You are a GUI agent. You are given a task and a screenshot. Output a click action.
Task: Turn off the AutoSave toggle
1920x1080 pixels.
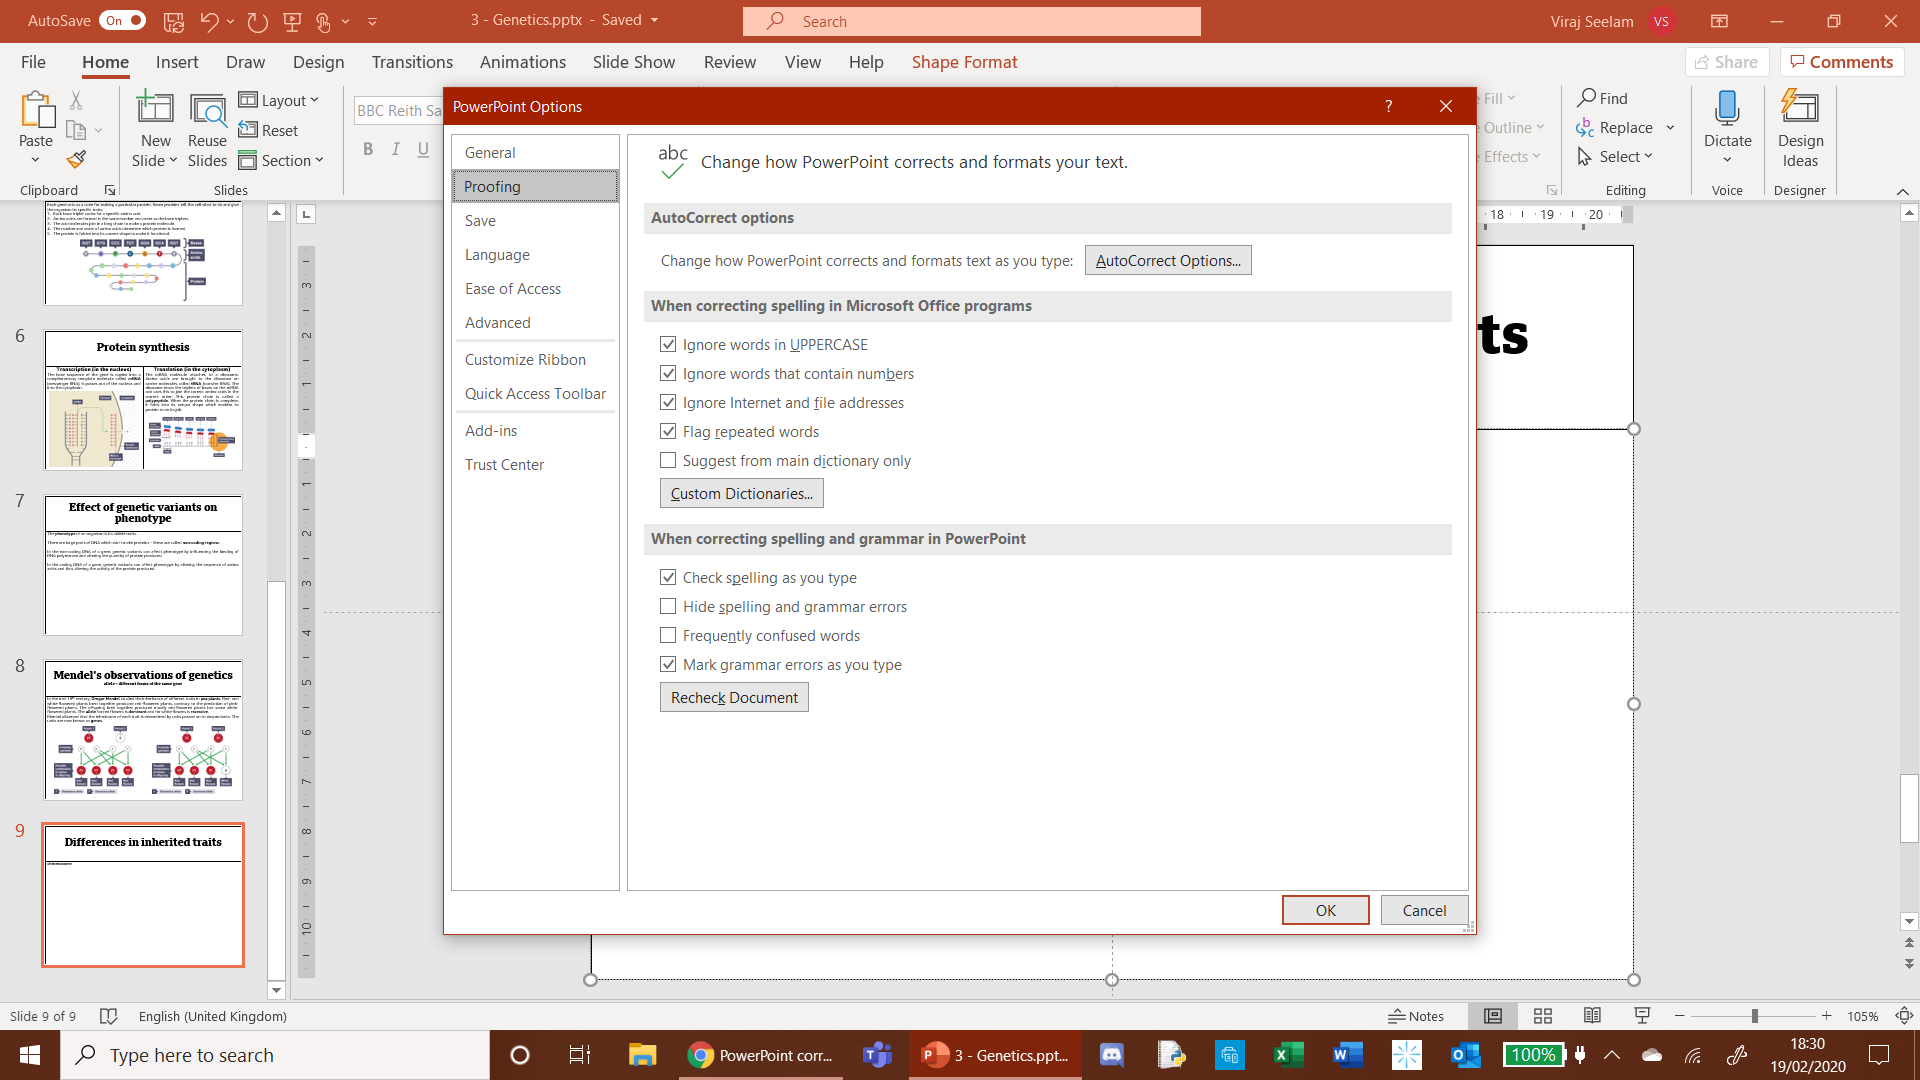(122, 20)
